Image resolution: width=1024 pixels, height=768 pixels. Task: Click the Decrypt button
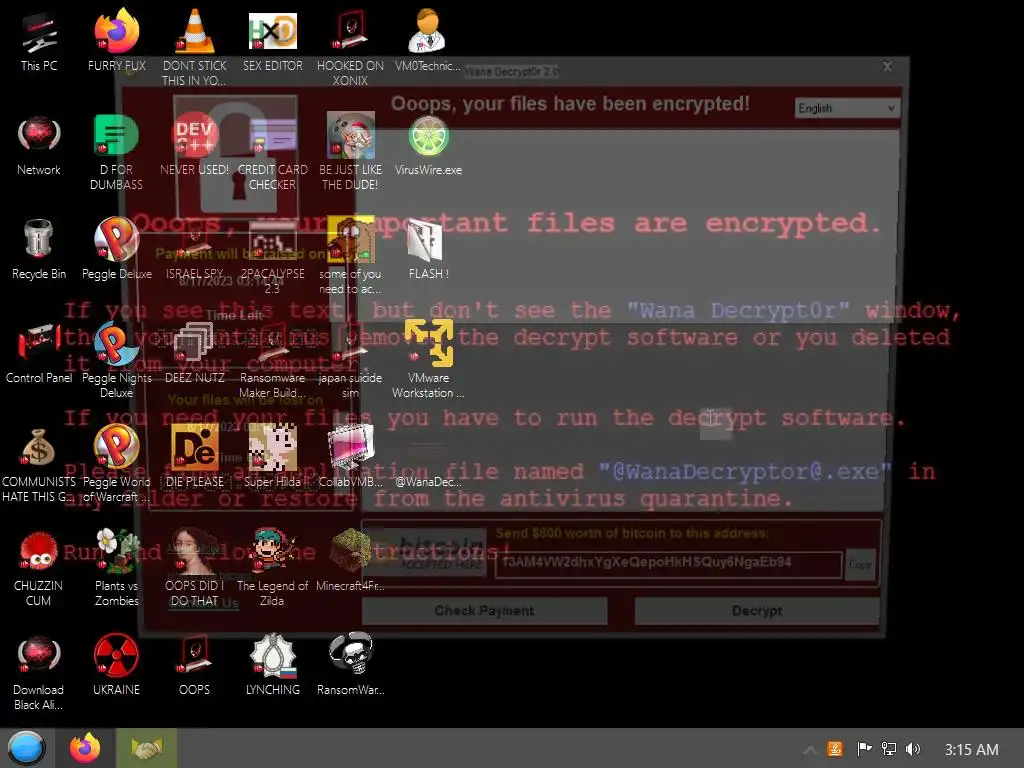tap(757, 611)
